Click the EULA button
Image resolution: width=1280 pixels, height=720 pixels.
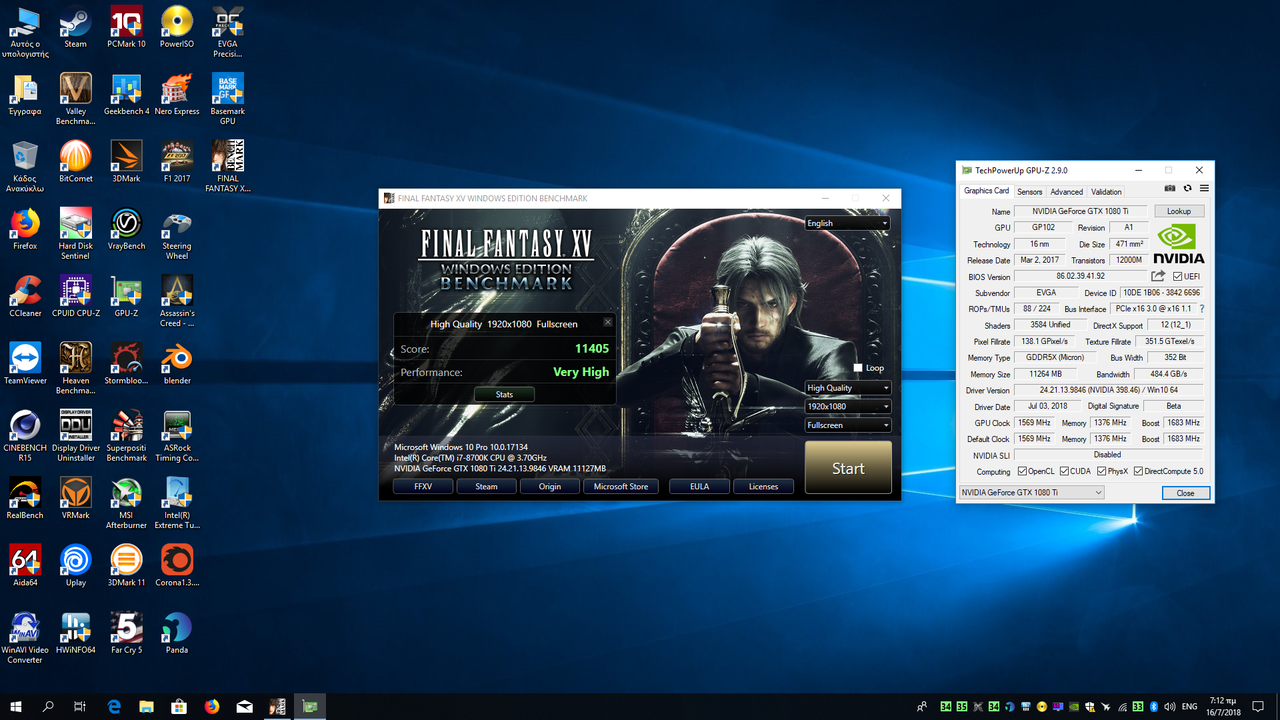pyautogui.click(x=700, y=486)
